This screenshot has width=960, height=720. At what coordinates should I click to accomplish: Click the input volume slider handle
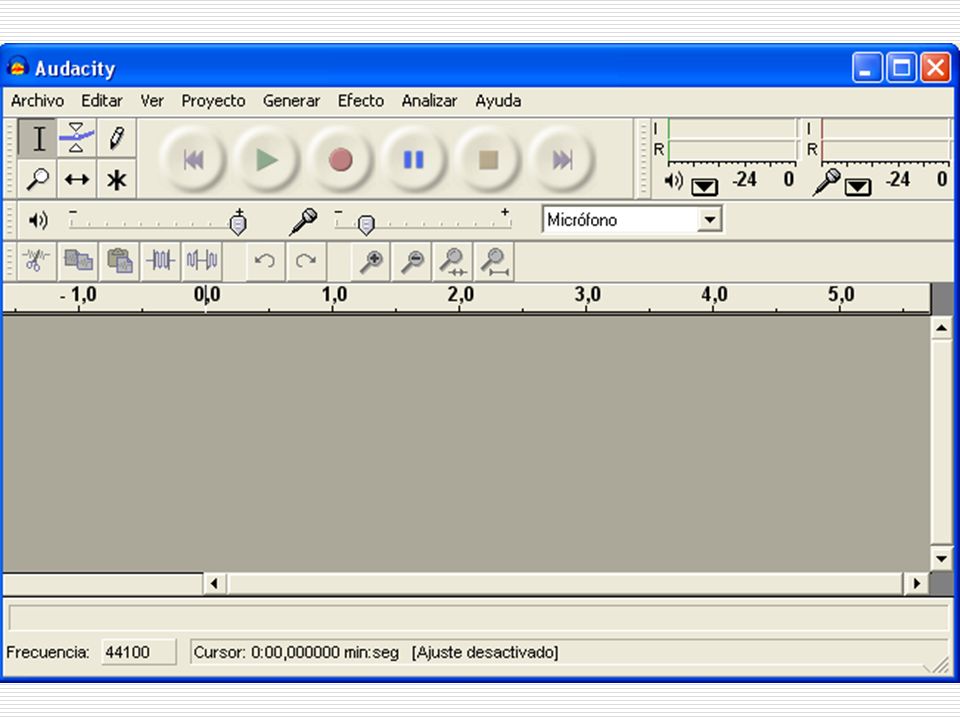(366, 225)
